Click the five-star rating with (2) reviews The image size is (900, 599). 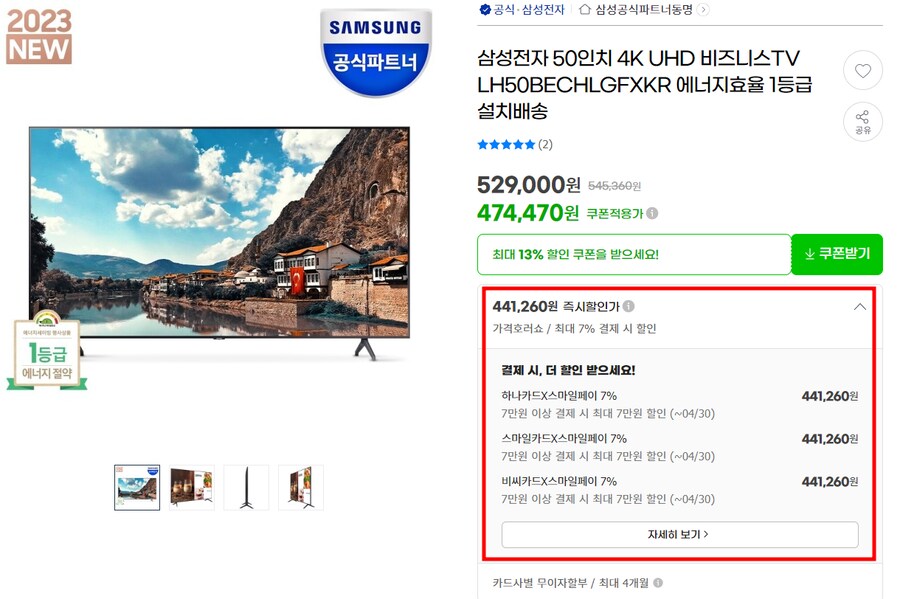click(515, 145)
